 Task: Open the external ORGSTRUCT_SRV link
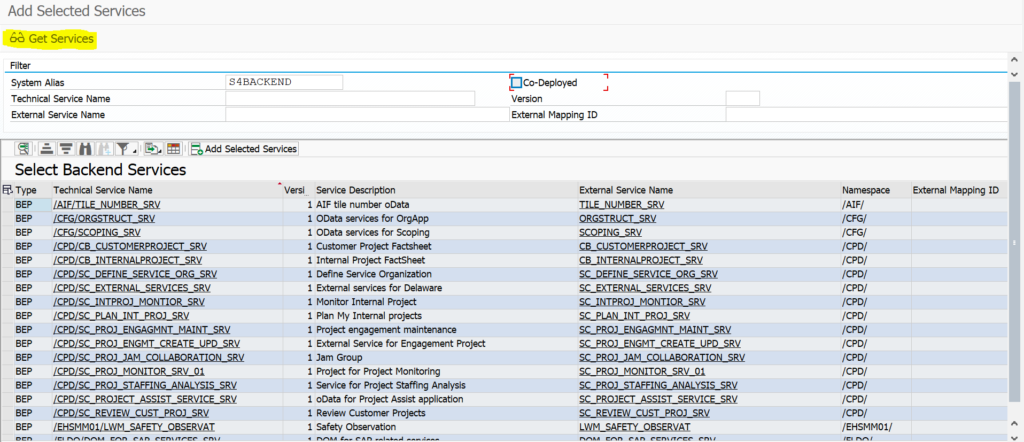coord(618,218)
